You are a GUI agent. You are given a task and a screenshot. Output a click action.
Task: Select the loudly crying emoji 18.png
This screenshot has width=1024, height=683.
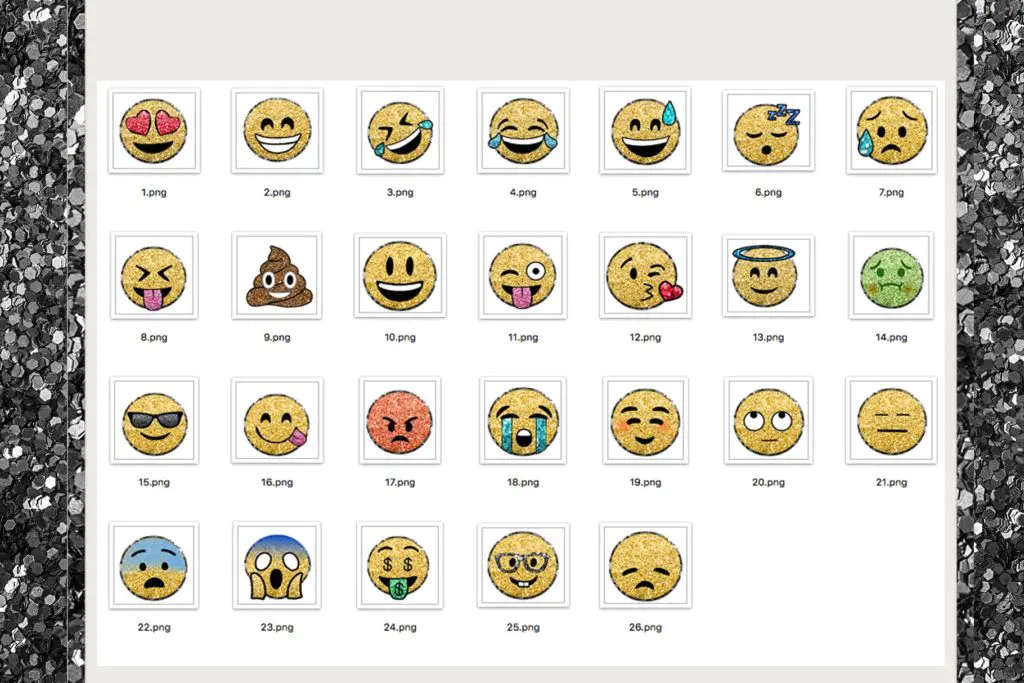(522, 421)
